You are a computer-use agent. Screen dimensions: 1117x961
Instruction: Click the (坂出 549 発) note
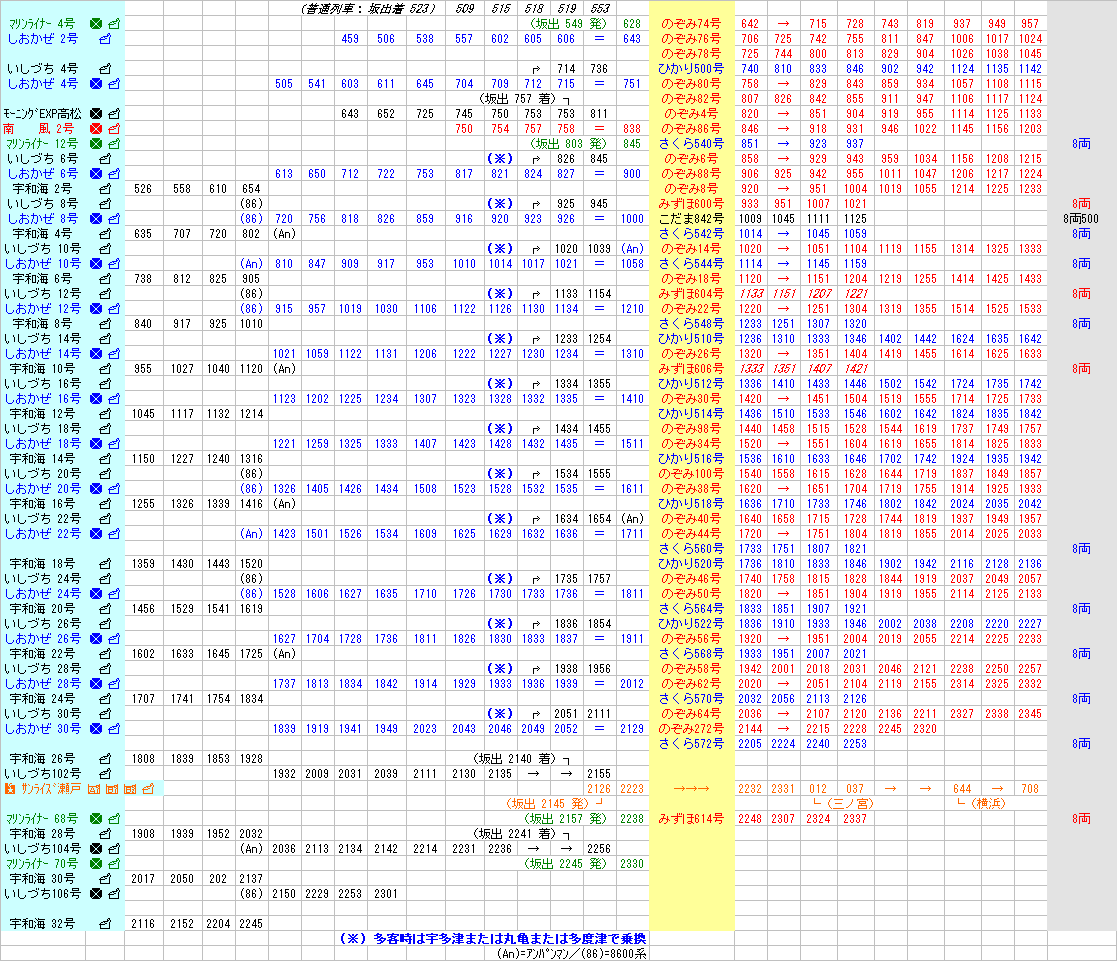point(568,24)
